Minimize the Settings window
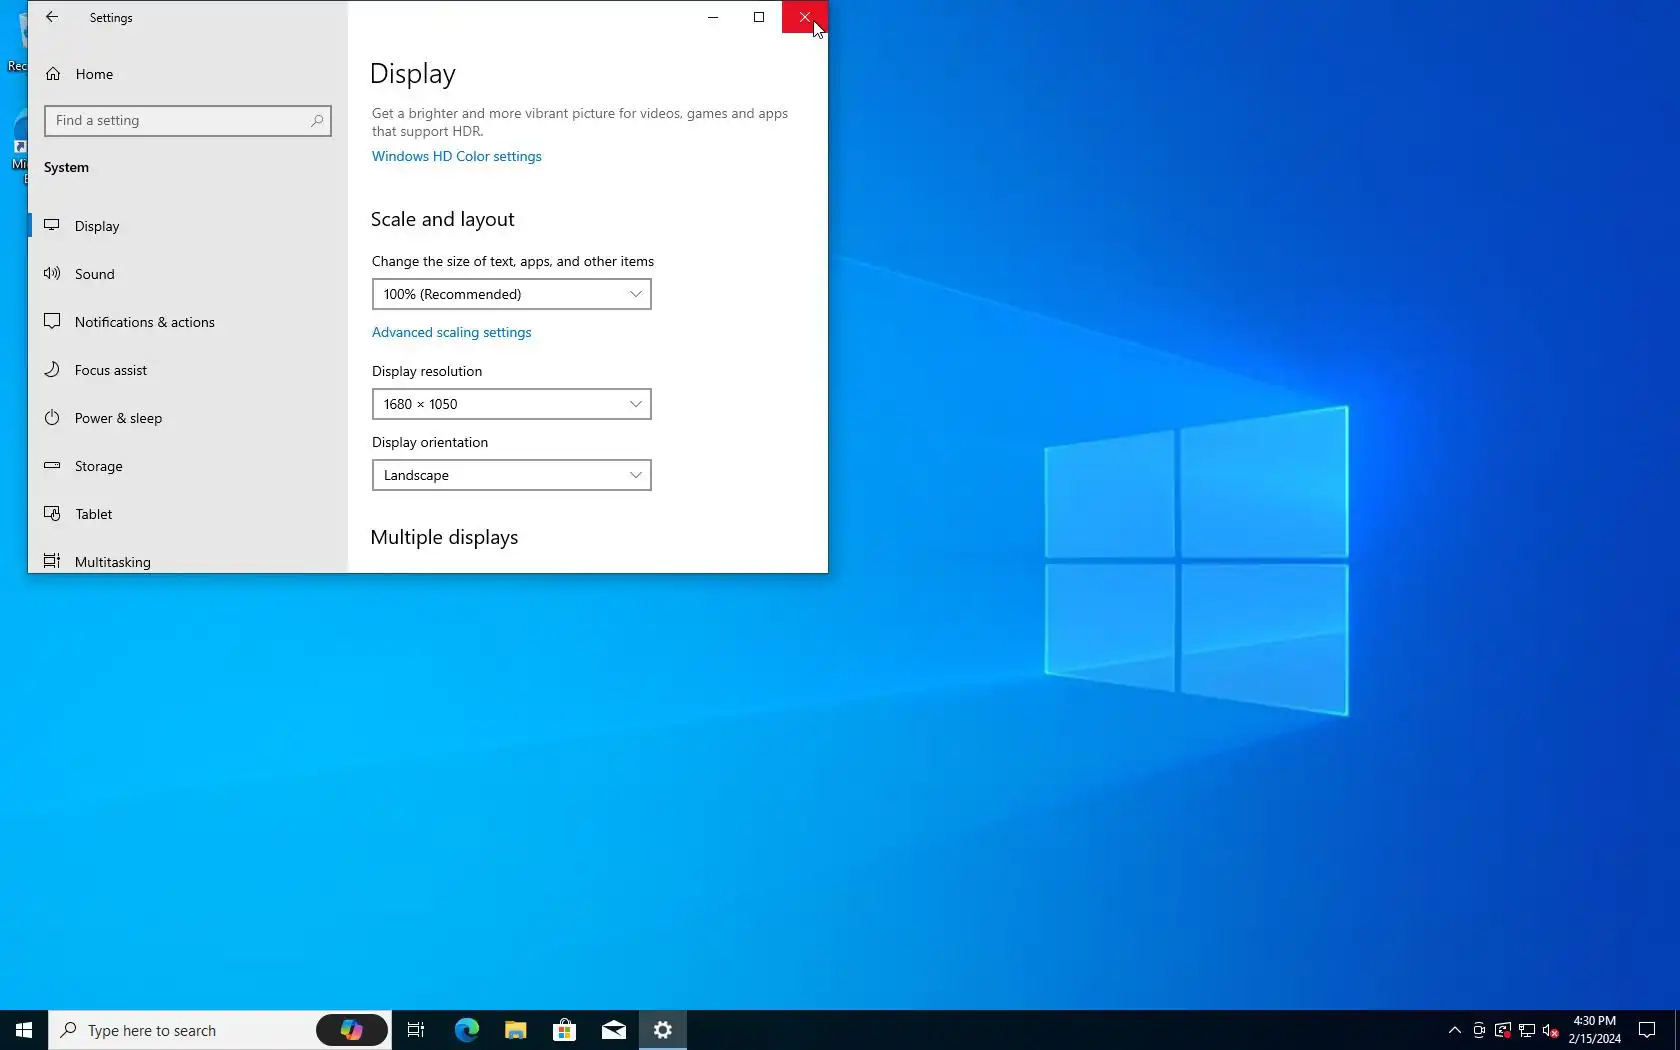 point(713,17)
